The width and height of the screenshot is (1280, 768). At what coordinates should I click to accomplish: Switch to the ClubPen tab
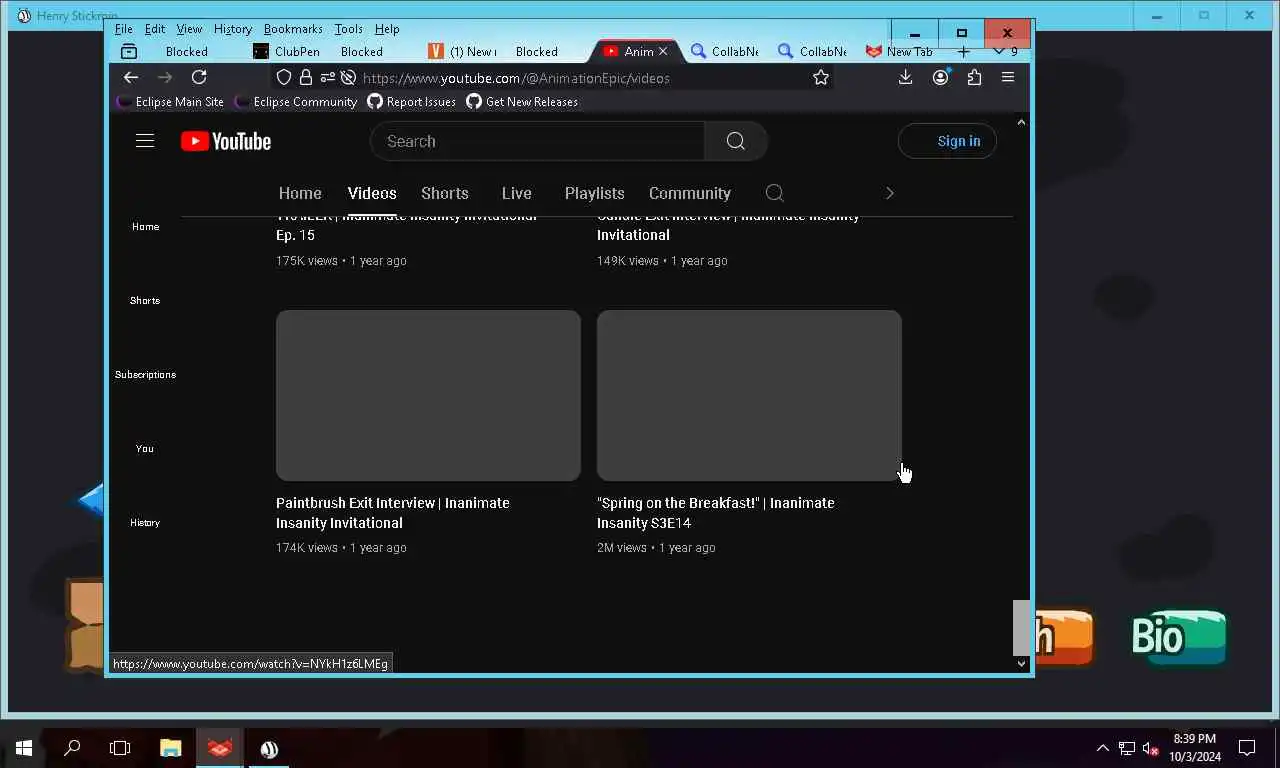(x=287, y=51)
